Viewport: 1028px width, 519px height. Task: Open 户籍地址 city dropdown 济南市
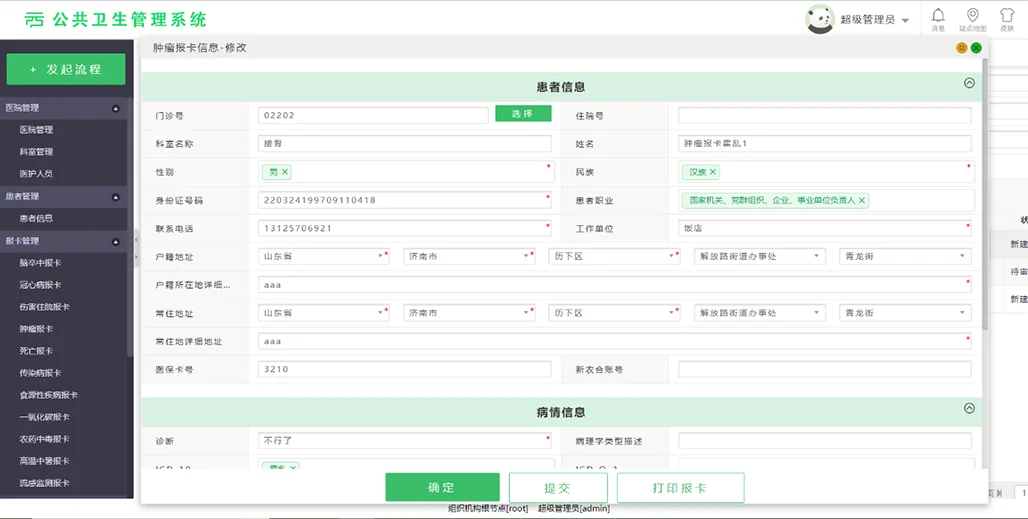tap(469, 256)
